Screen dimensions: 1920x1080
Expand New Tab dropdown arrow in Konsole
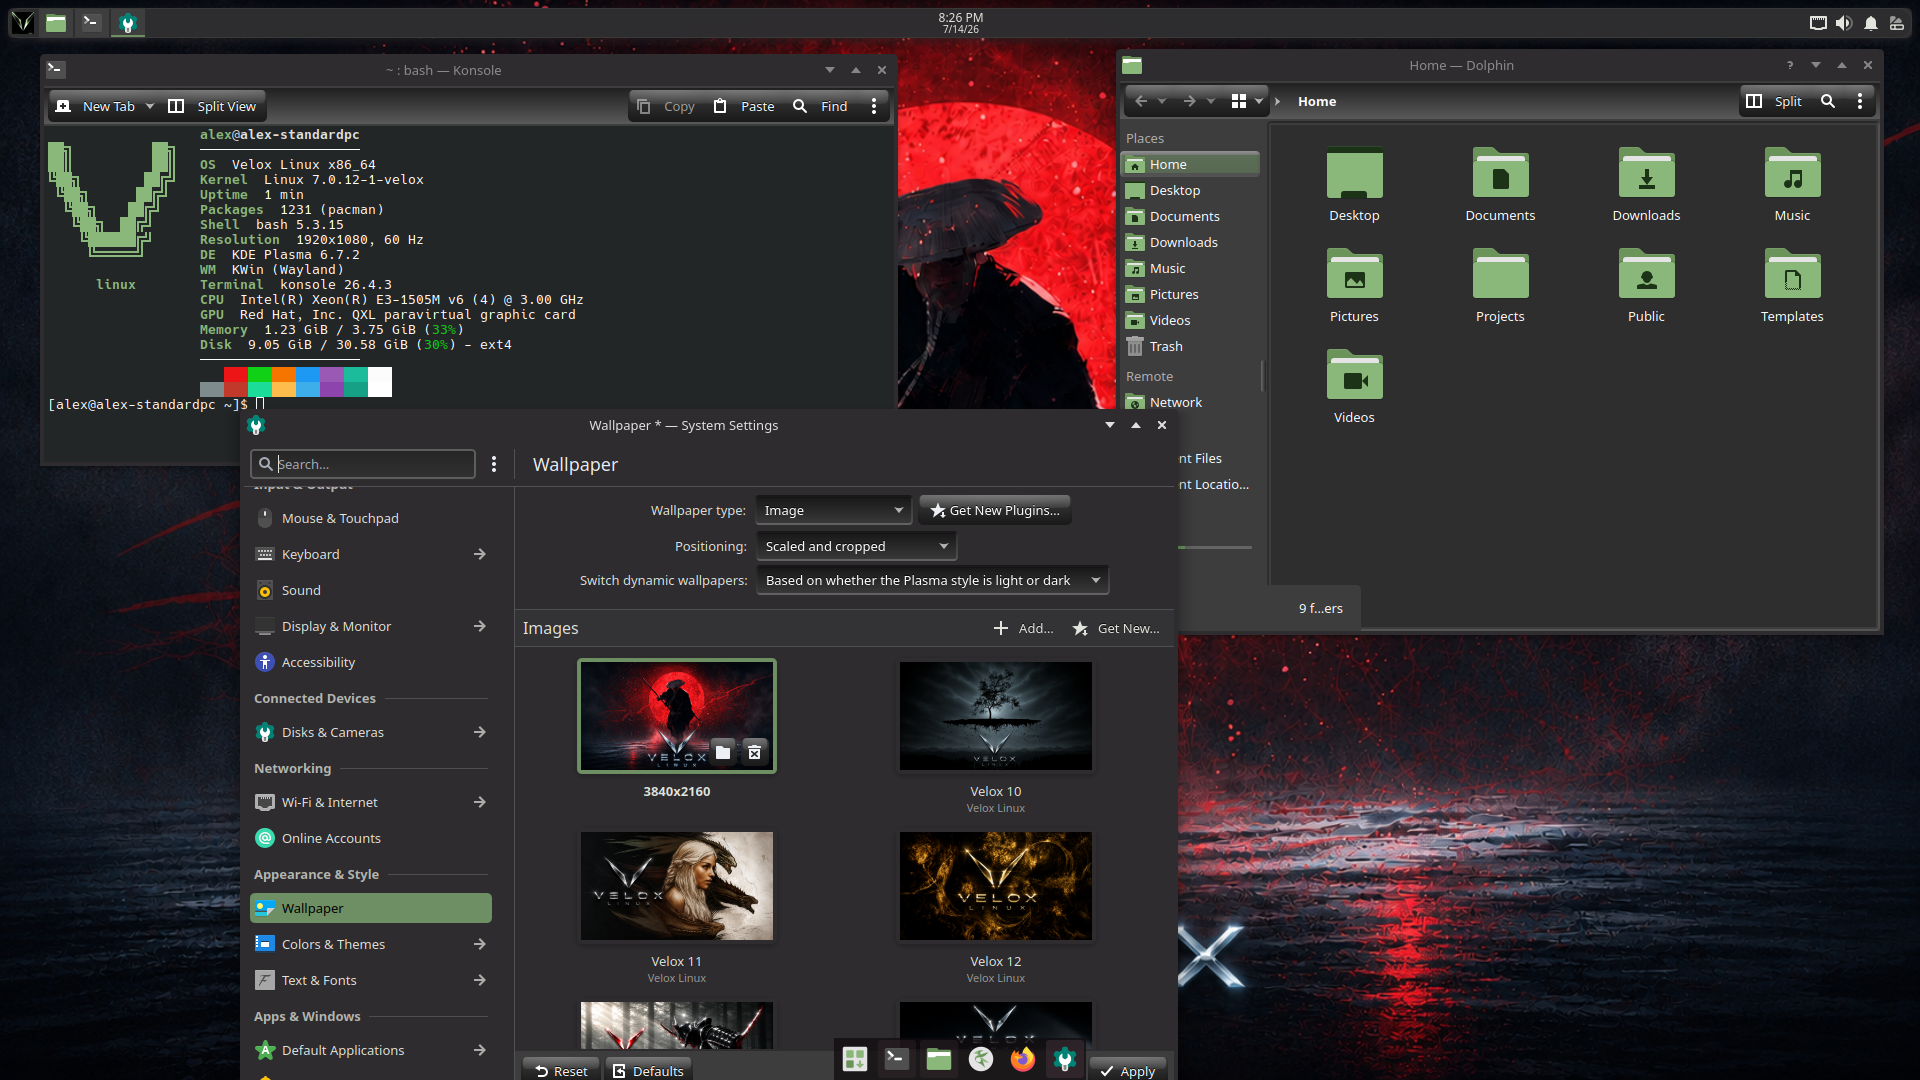point(150,106)
